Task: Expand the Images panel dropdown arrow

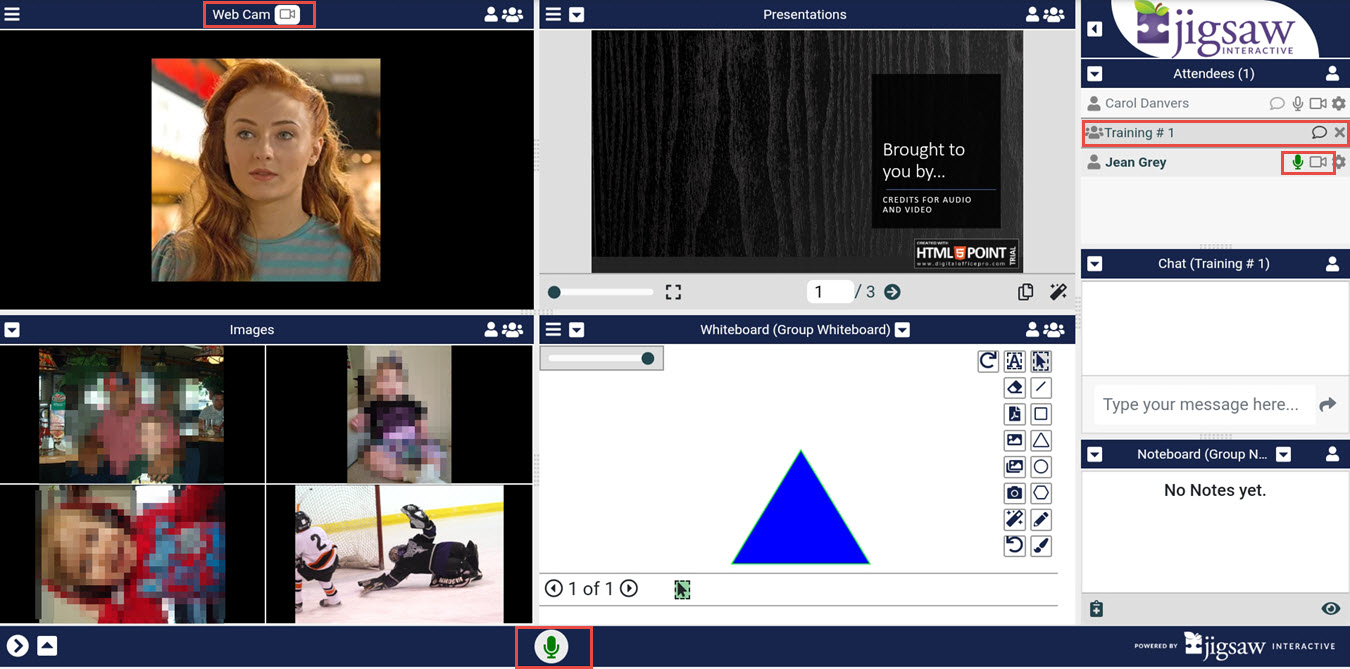Action: click(12, 330)
